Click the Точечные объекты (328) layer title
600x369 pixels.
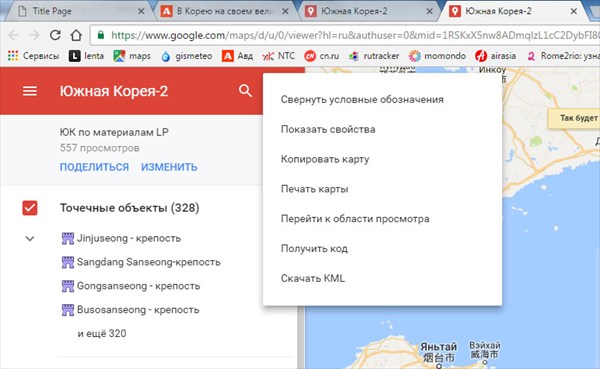pyautogui.click(x=130, y=208)
